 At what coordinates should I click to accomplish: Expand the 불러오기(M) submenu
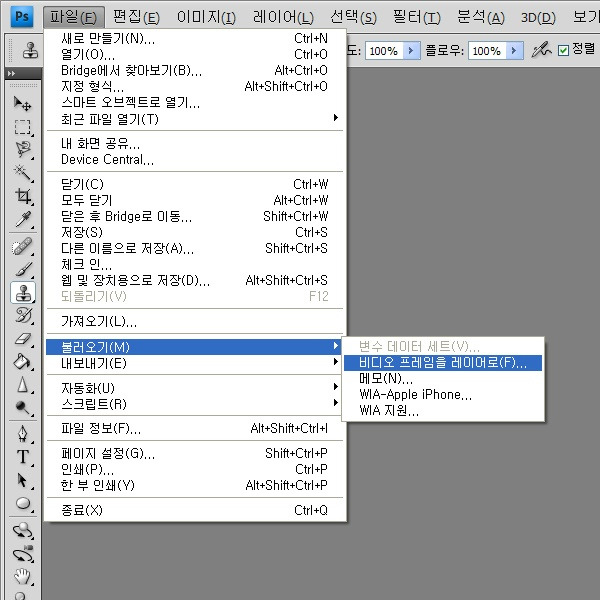point(195,347)
